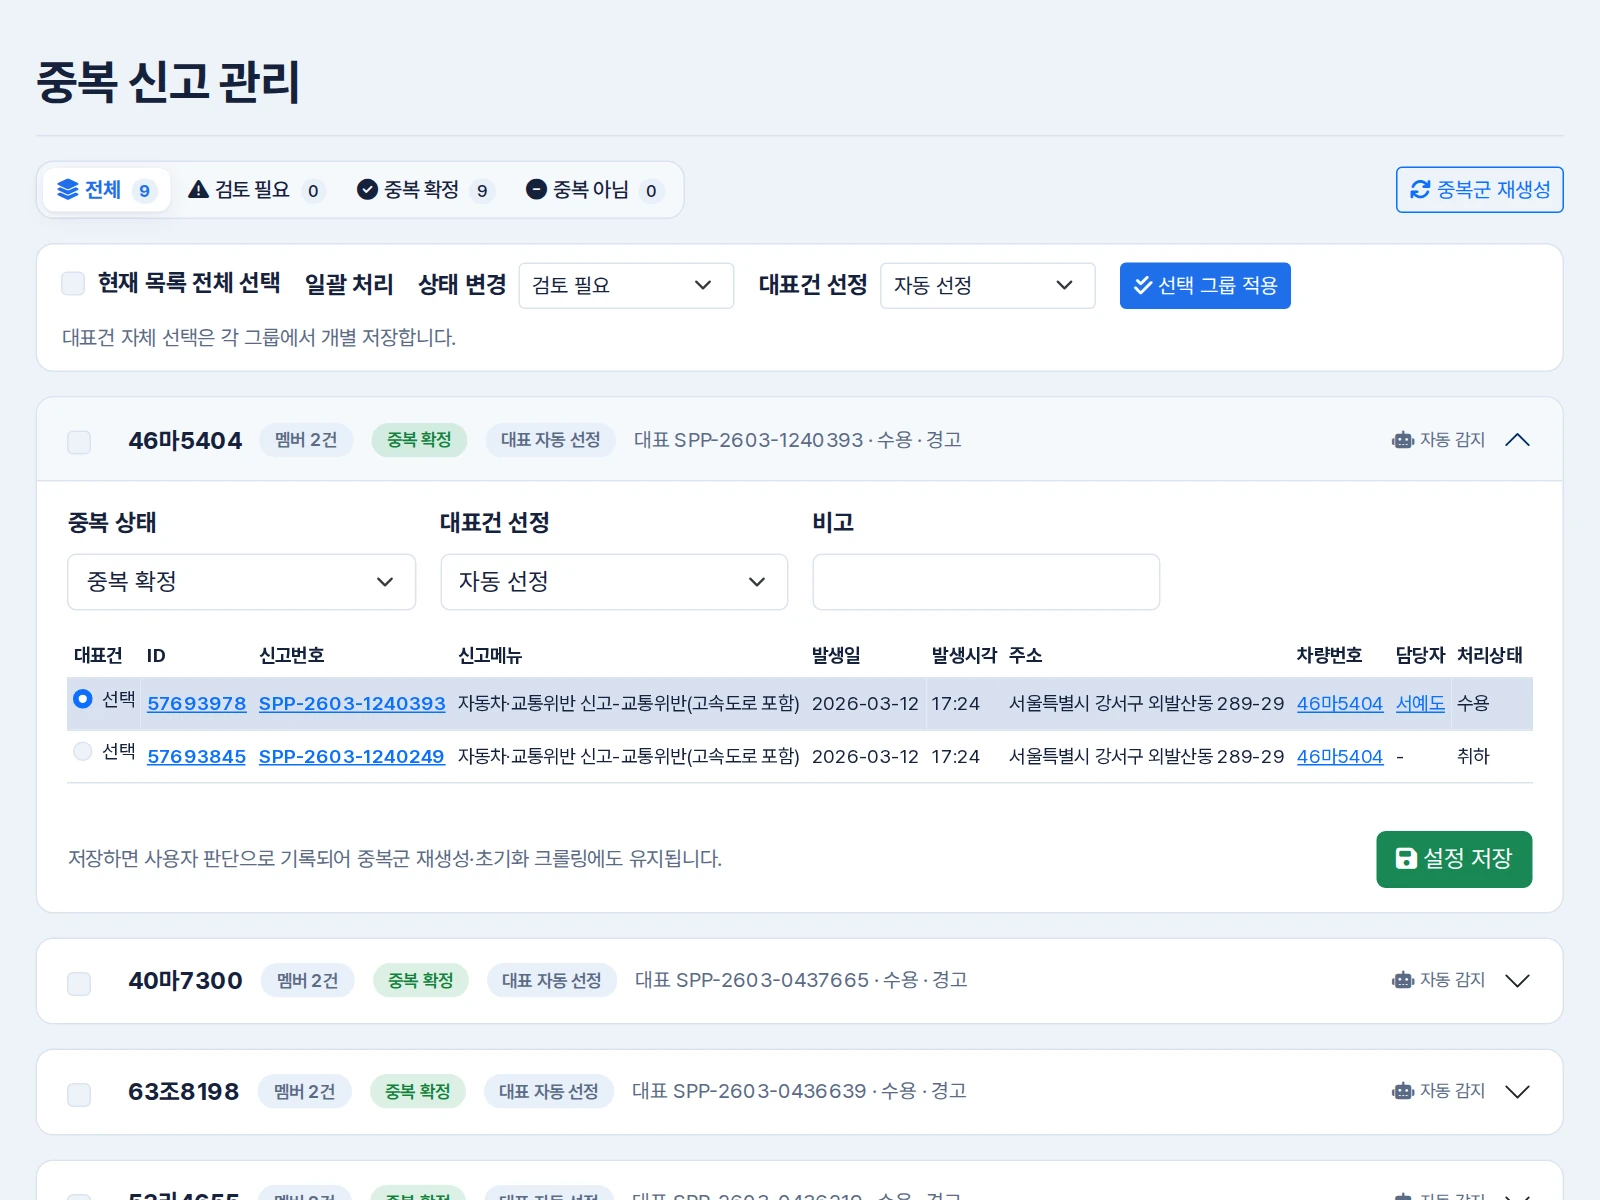Open the bulk 대표건 선정 dropdown in toolbar
Viewport: 1600px width, 1200px height.
point(988,286)
